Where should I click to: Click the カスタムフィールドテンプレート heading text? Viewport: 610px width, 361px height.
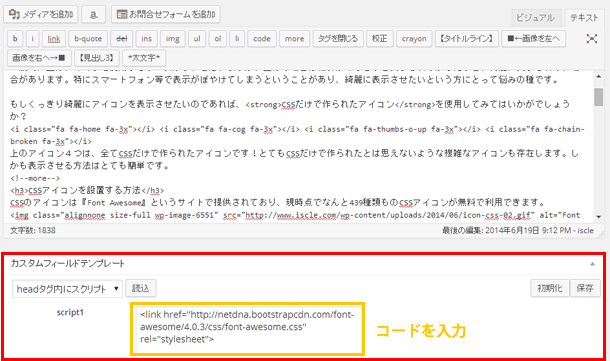tap(68, 263)
